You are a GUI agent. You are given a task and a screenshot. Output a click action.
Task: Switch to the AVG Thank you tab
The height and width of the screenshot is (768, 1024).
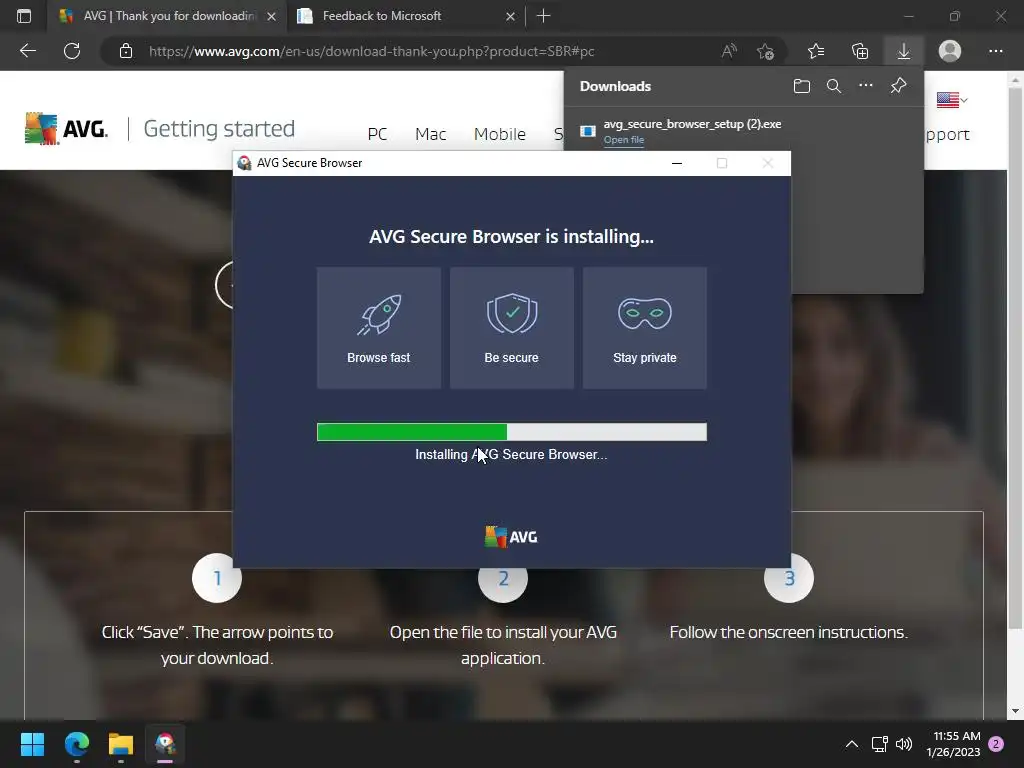[x=167, y=16]
